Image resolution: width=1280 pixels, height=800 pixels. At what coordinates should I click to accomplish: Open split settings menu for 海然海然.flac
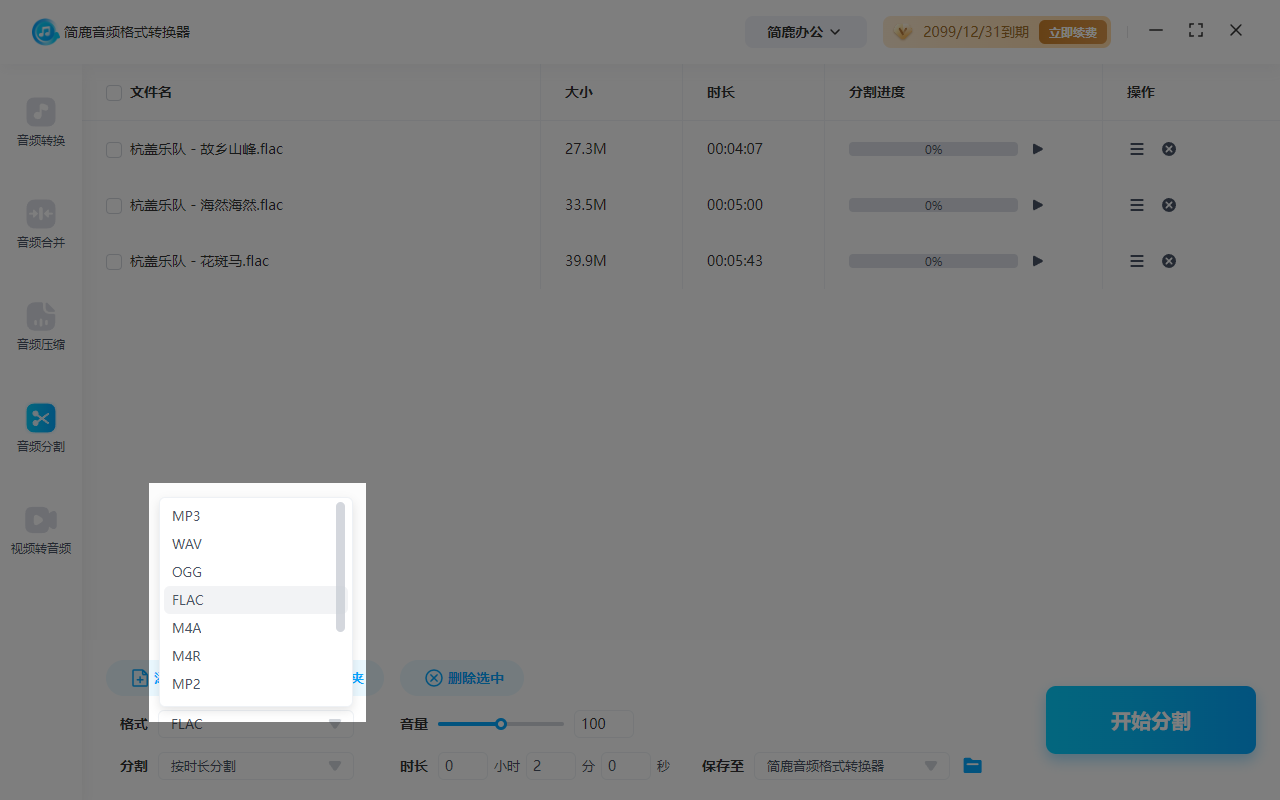click(1136, 204)
